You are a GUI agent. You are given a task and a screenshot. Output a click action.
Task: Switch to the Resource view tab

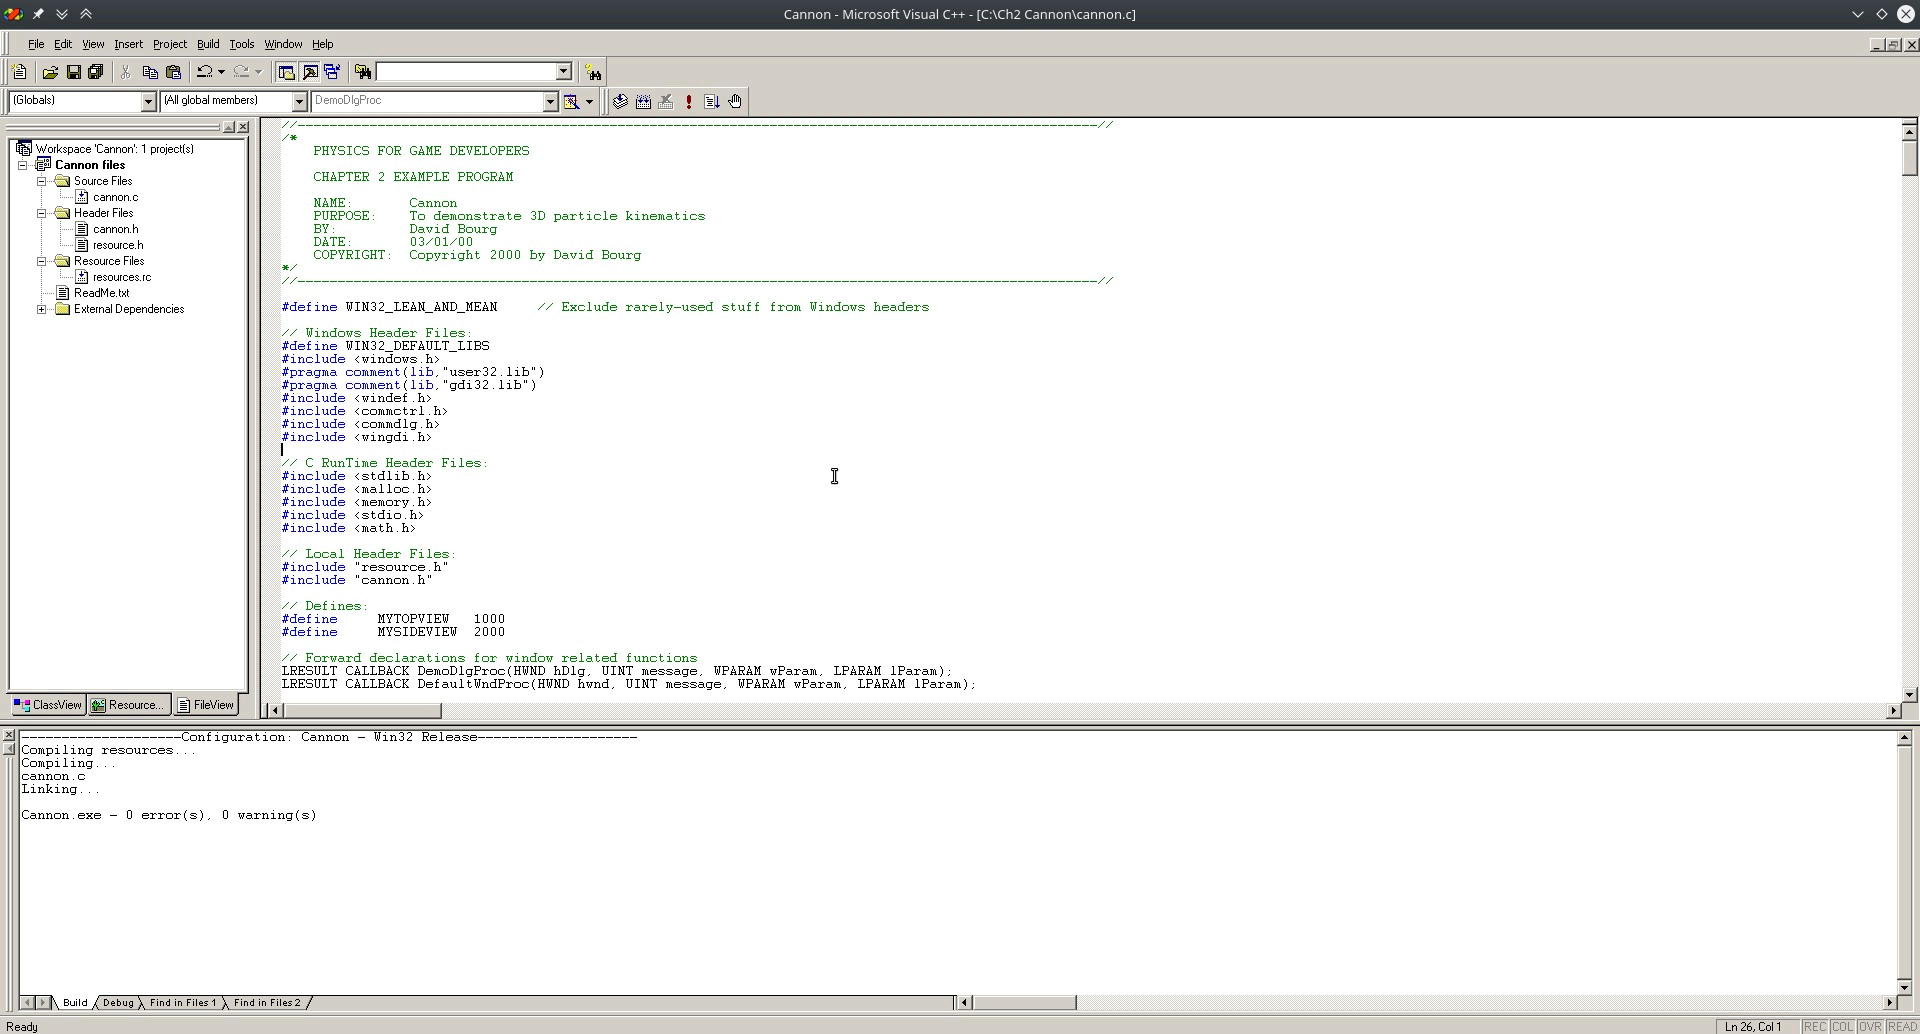[x=128, y=705]
